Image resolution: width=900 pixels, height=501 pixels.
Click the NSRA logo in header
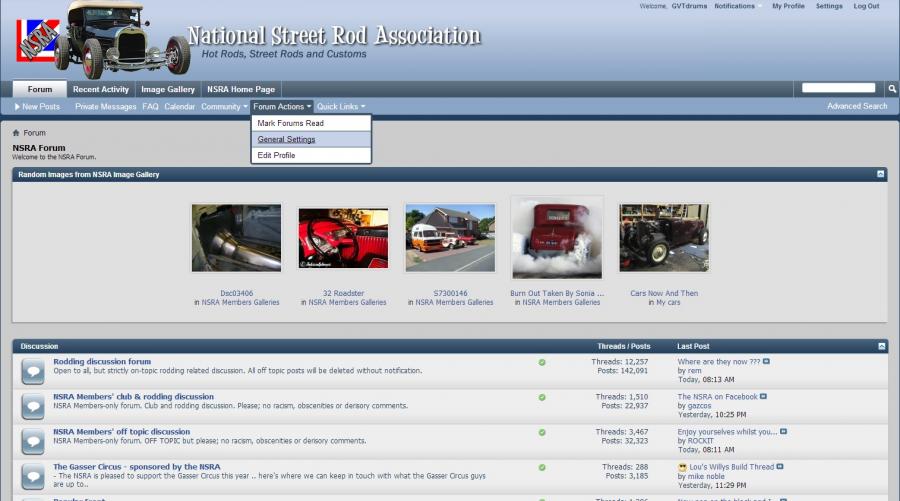point(38,42)
